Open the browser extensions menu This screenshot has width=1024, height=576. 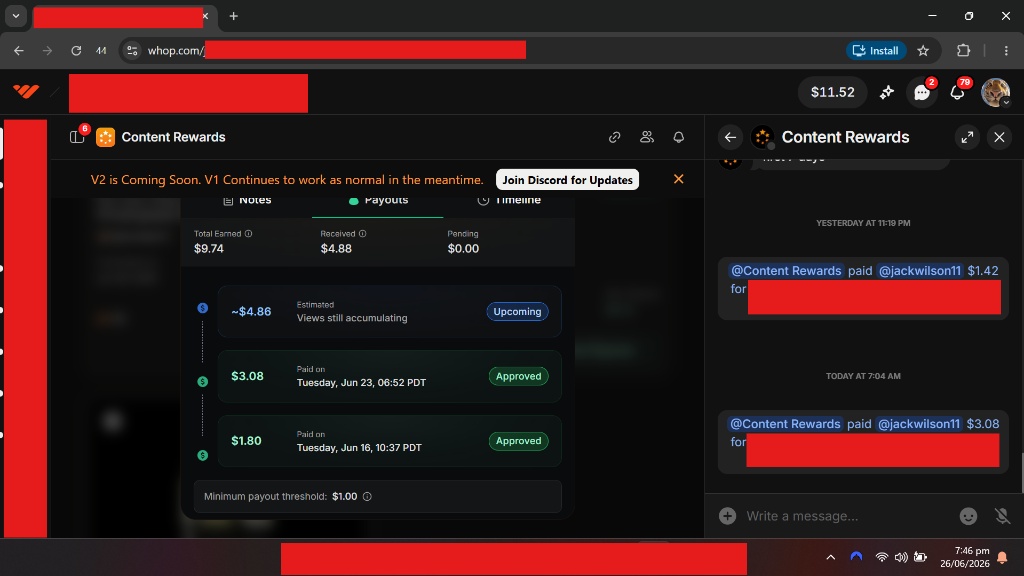click(x=963, y=50)
